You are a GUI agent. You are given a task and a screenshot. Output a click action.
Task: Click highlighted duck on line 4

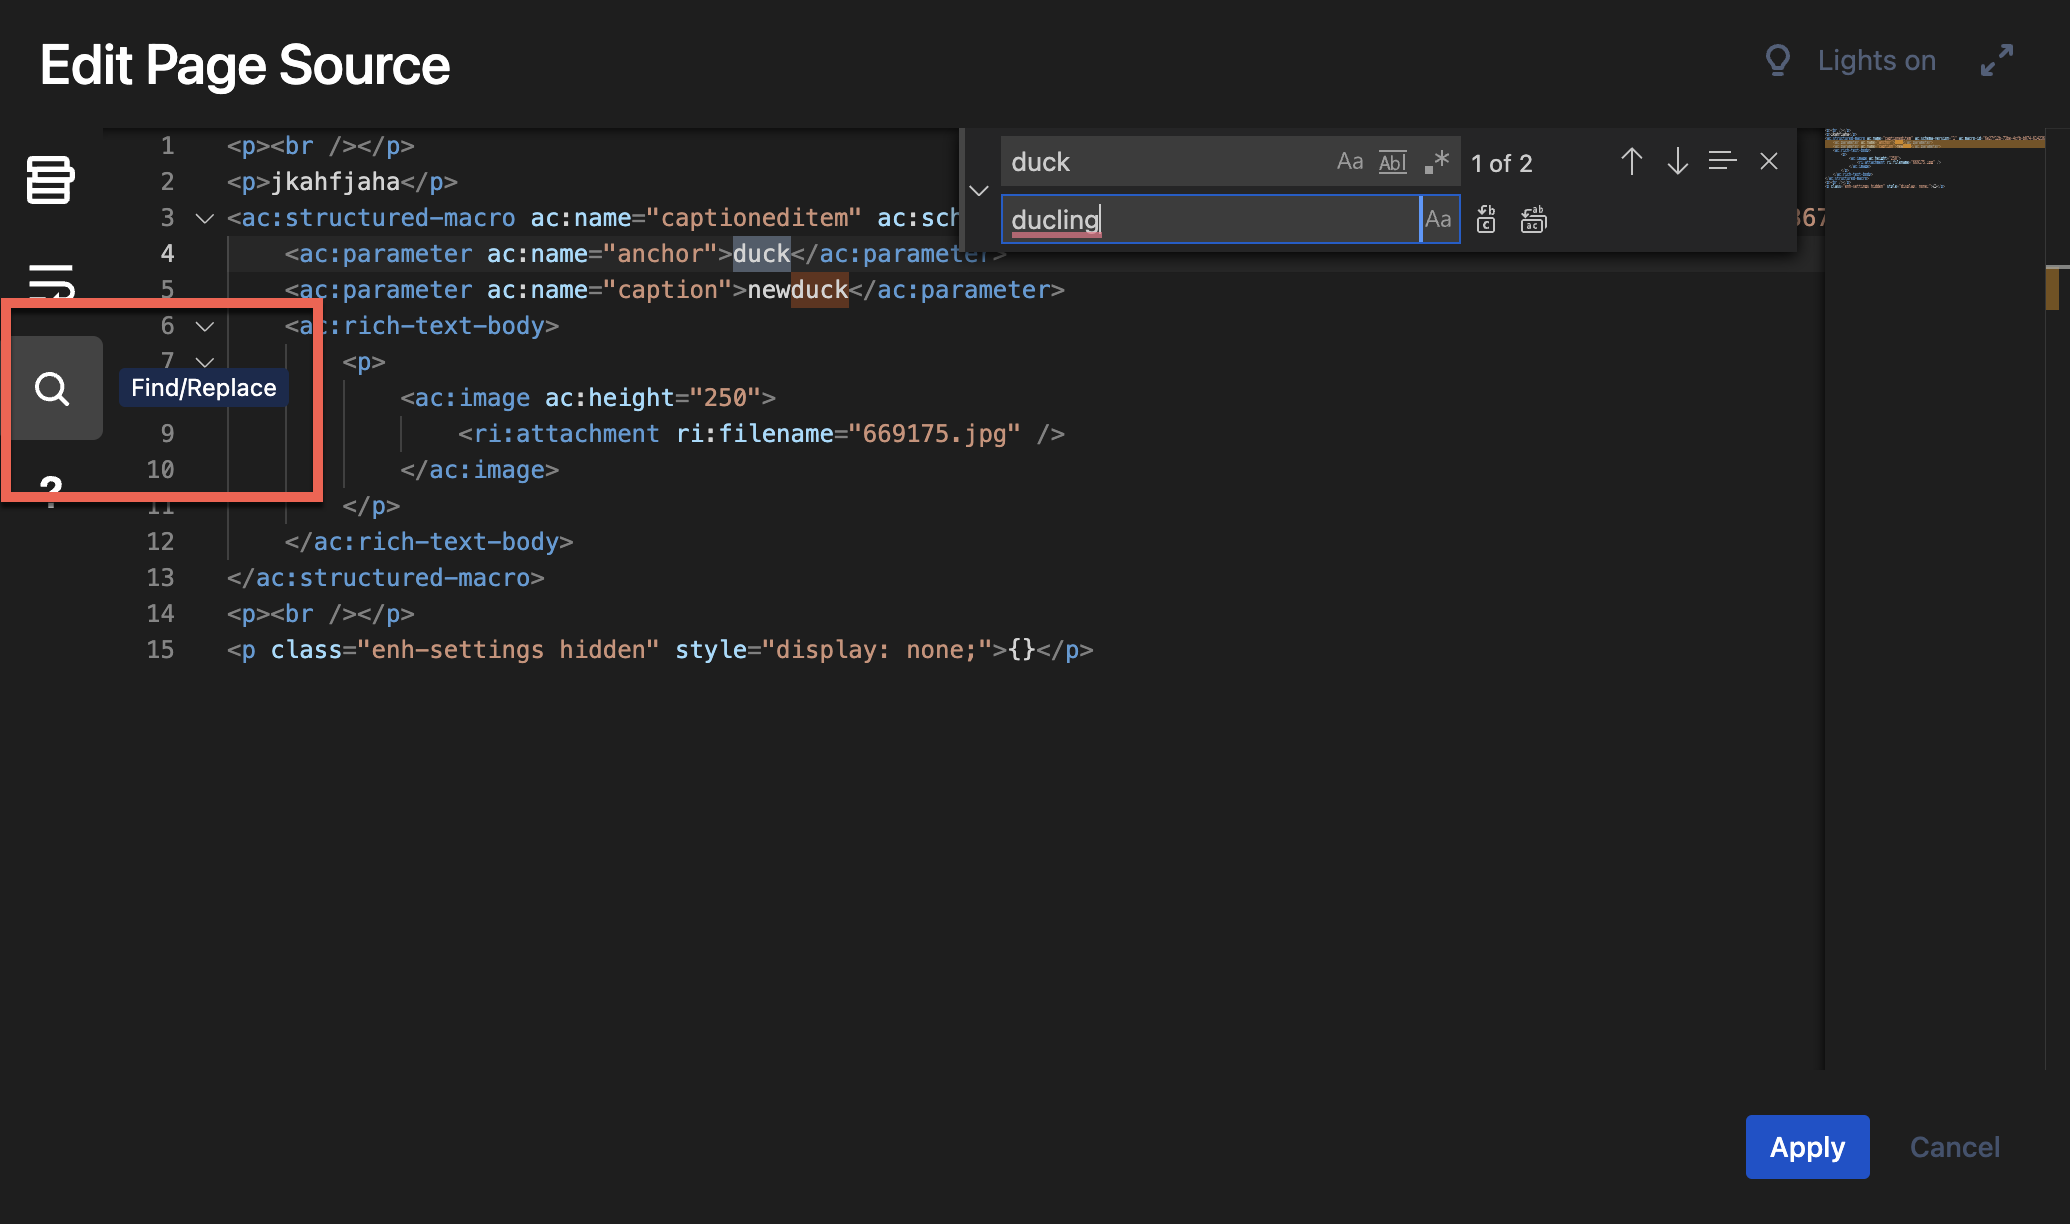(762, 254)
